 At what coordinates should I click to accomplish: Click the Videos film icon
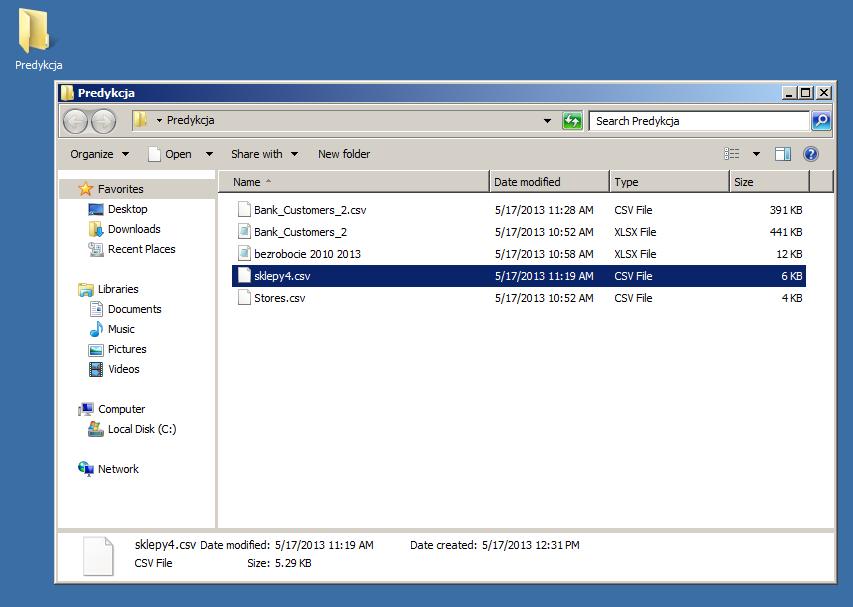[96, 369]
